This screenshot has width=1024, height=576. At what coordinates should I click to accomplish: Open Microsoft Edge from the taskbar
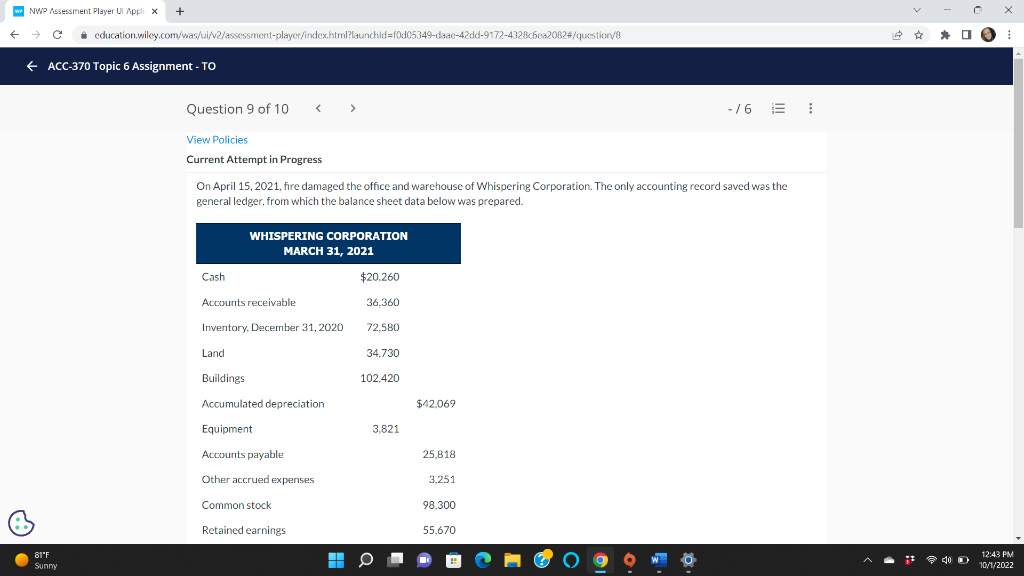(x=483, y=560)
